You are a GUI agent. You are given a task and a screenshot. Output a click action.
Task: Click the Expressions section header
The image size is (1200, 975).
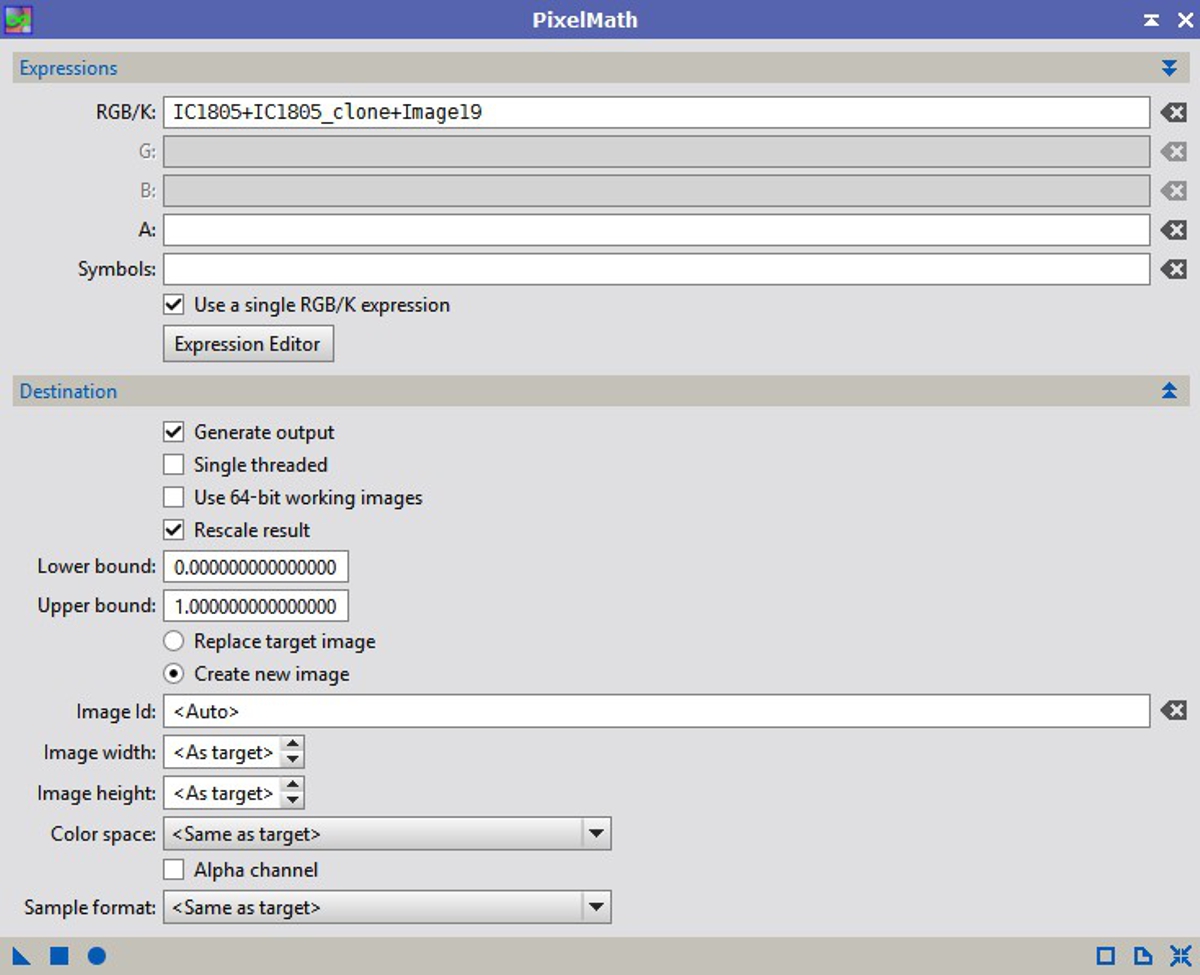[x=600, y=68]
